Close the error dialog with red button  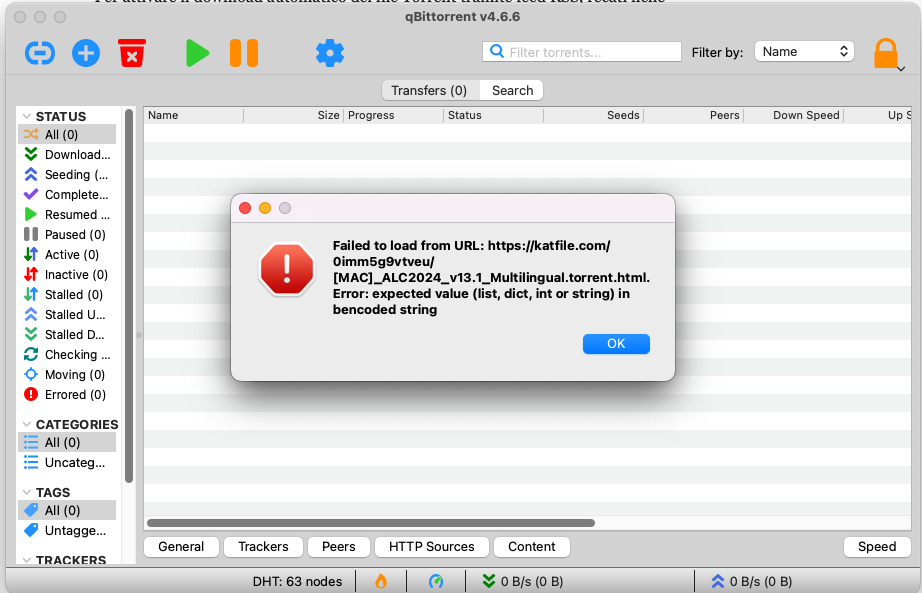pyautogui.click(x=245, y=208)
